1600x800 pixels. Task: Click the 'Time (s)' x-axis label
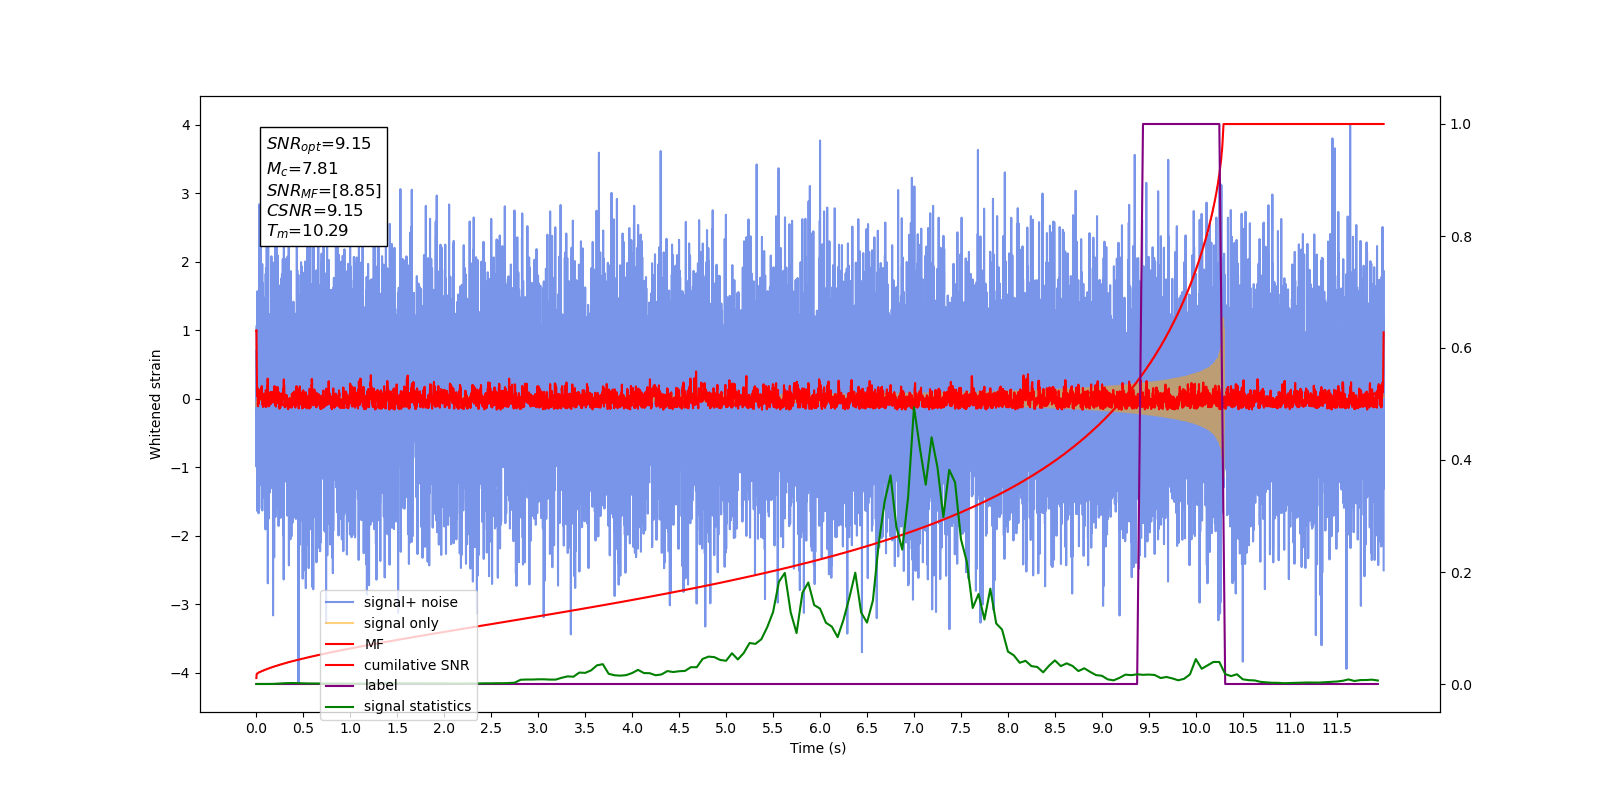click(818, 748)
